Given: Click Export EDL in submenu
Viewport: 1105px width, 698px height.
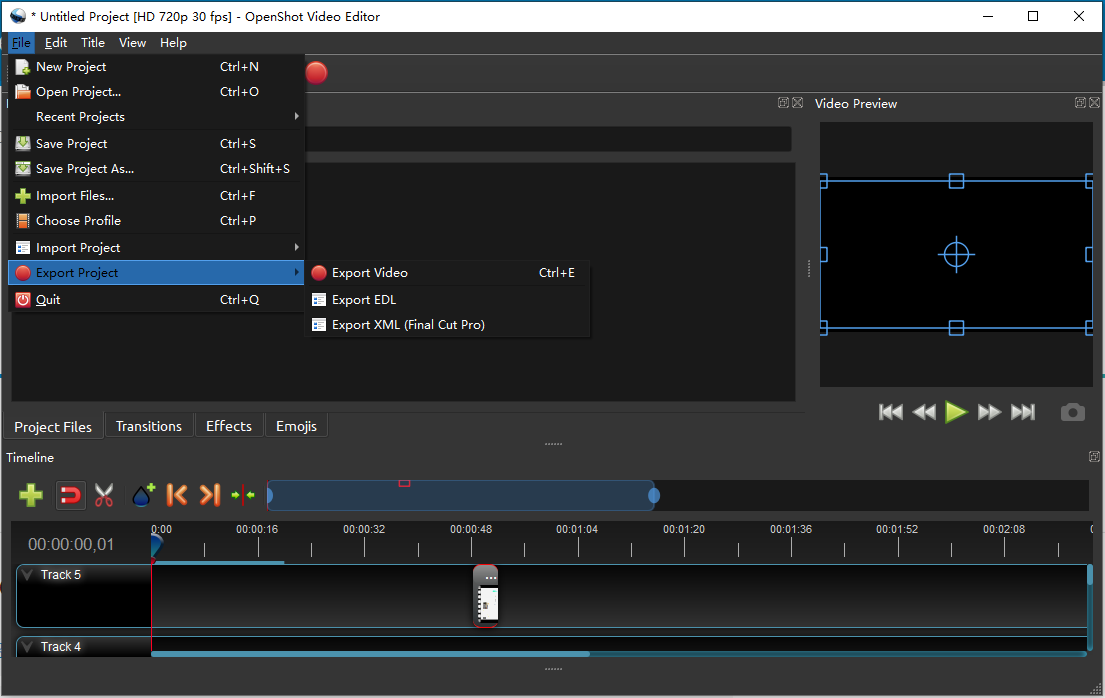Looking at the screenshot, I should (x=447, y=300).
